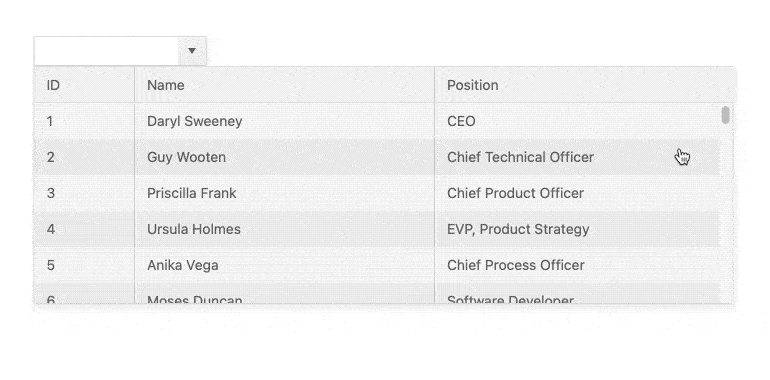Click the CEO position cell
The width and height of the screenshot is (770, 380).
click(578, 121)
